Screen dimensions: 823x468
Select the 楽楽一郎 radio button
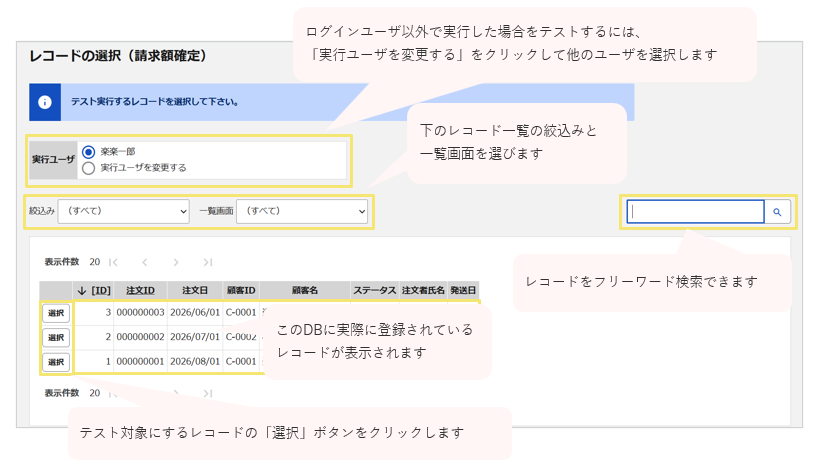(x=88, y=152)
